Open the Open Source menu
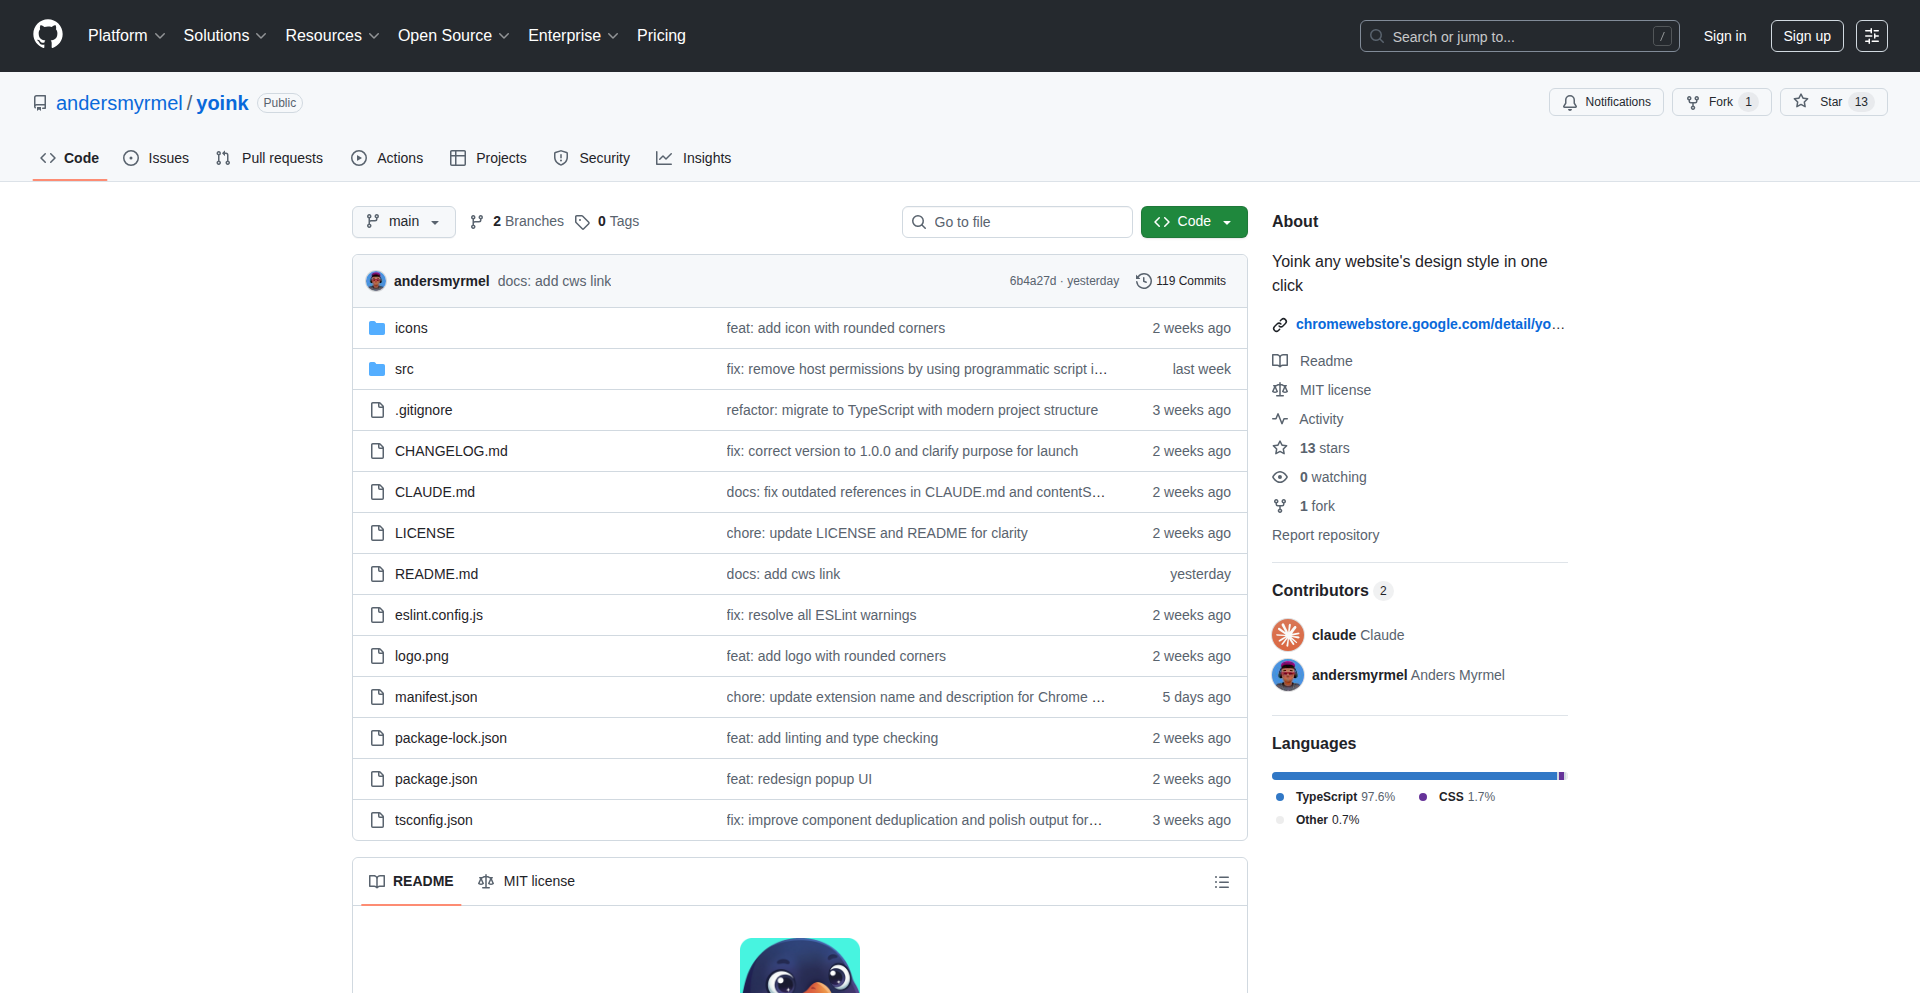The image size is (1920, 993). click(453, 36)
